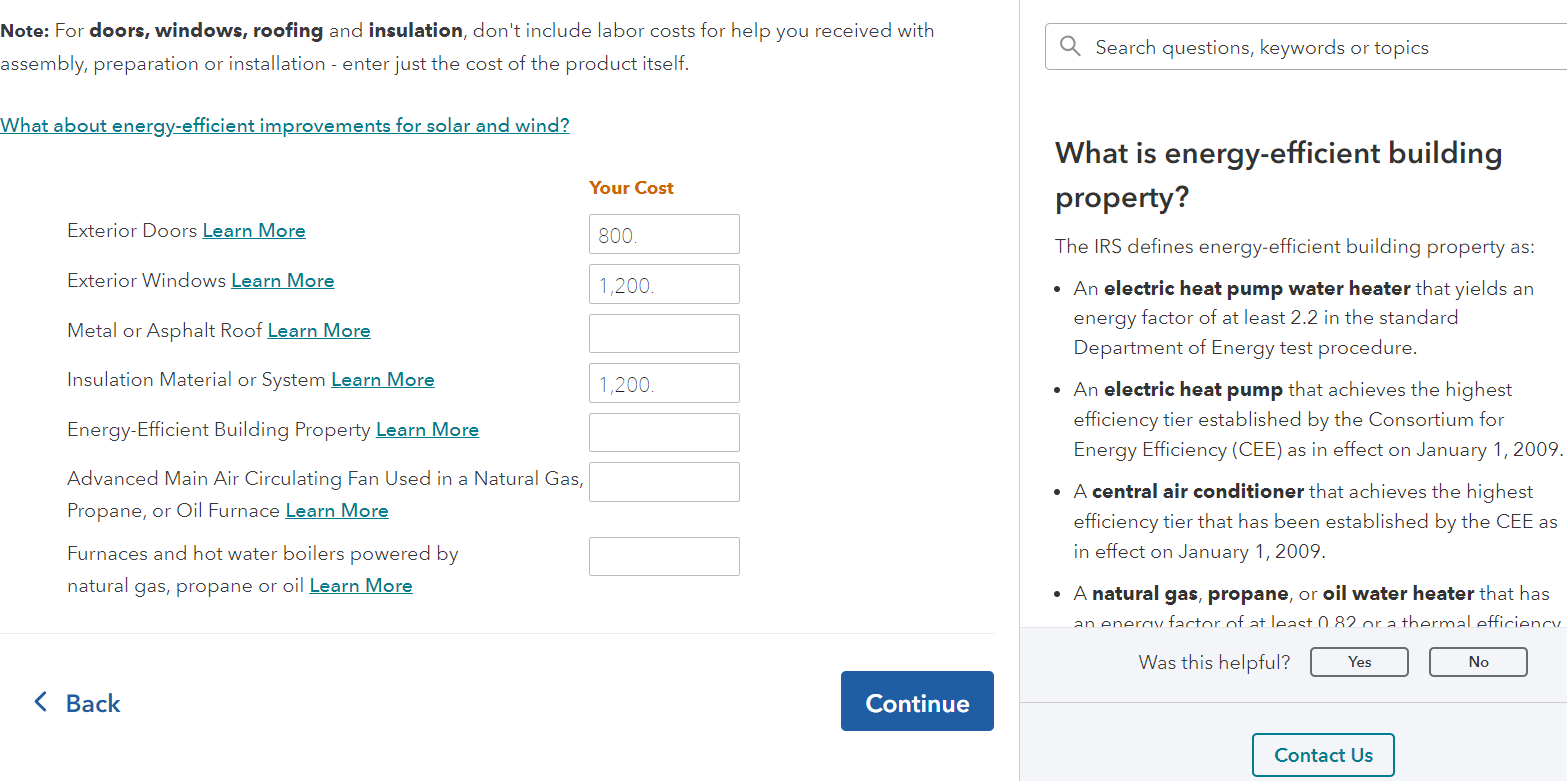1567x781 pixels.
Task: Click the Contact Us button
Action: pyautogui.click(x=1323, y=755)
